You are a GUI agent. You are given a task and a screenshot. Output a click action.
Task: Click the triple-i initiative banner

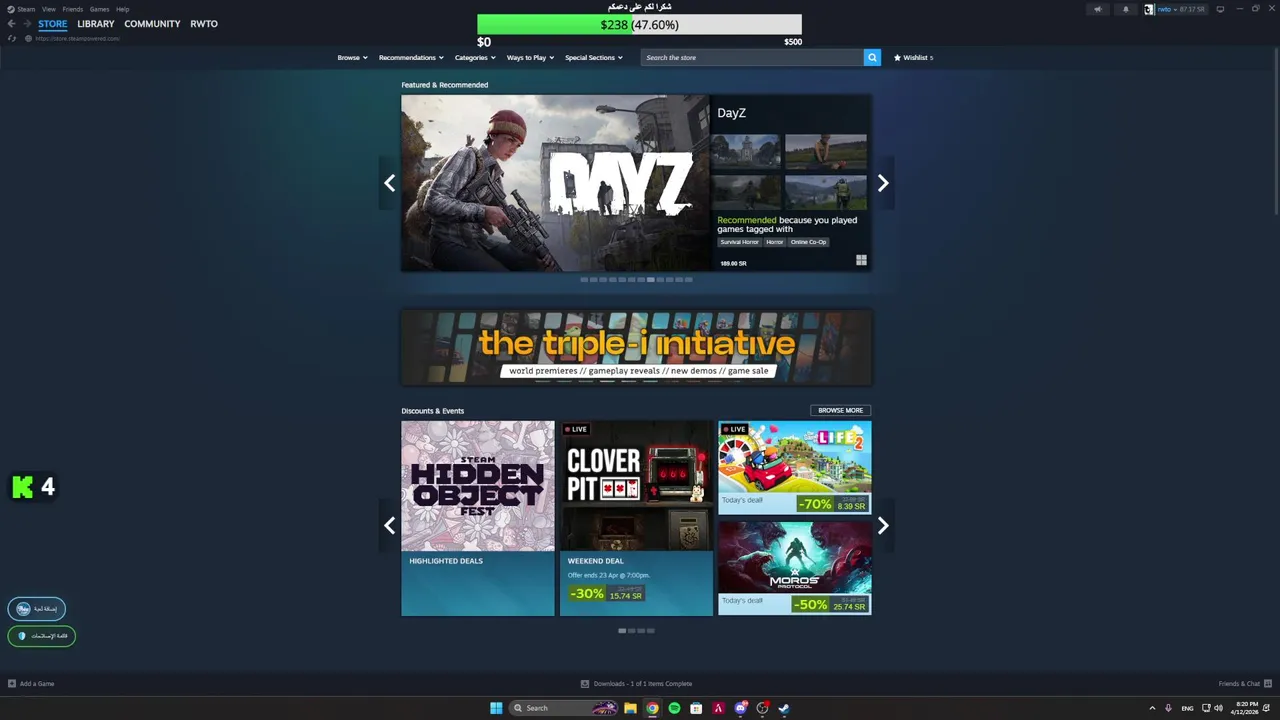(636, 347)
